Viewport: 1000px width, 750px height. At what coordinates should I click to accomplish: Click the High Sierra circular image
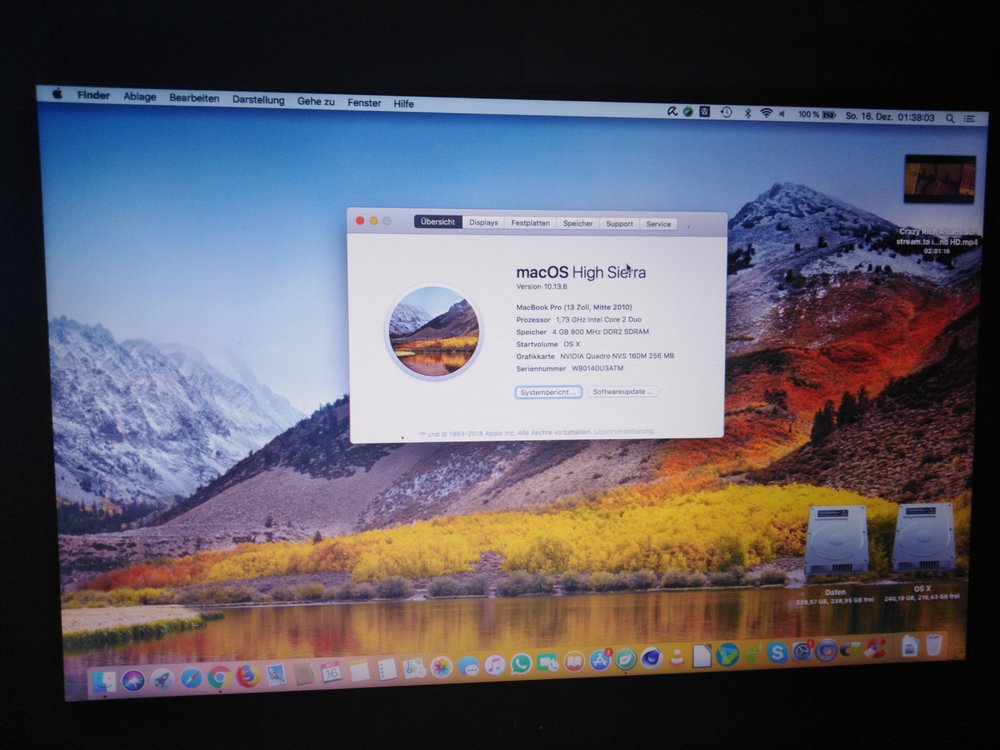(434, 332)
